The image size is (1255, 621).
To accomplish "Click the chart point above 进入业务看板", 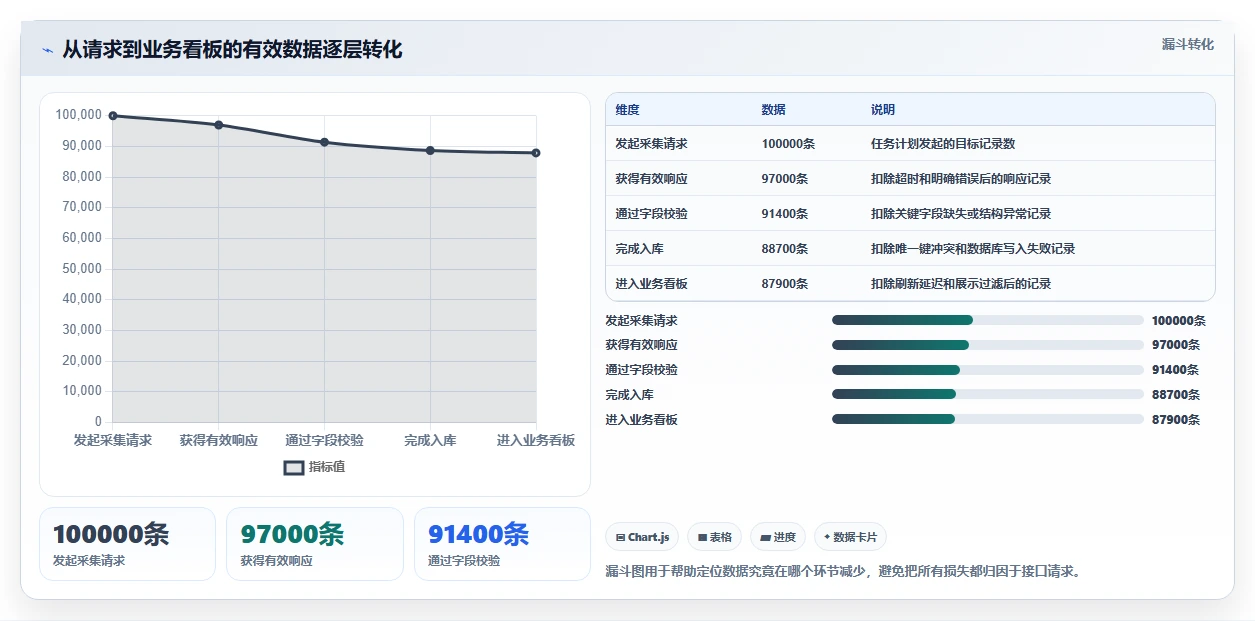I will (x=536, y=153).
